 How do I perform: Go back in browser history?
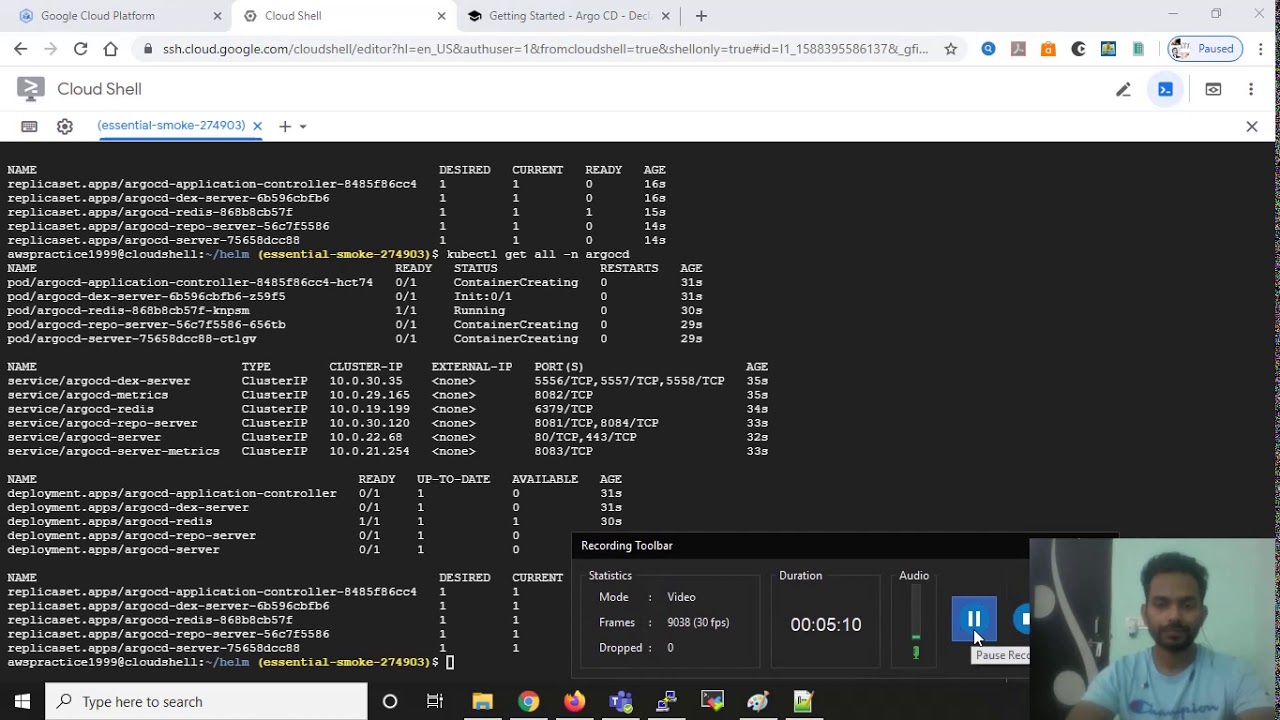(21, 49)
